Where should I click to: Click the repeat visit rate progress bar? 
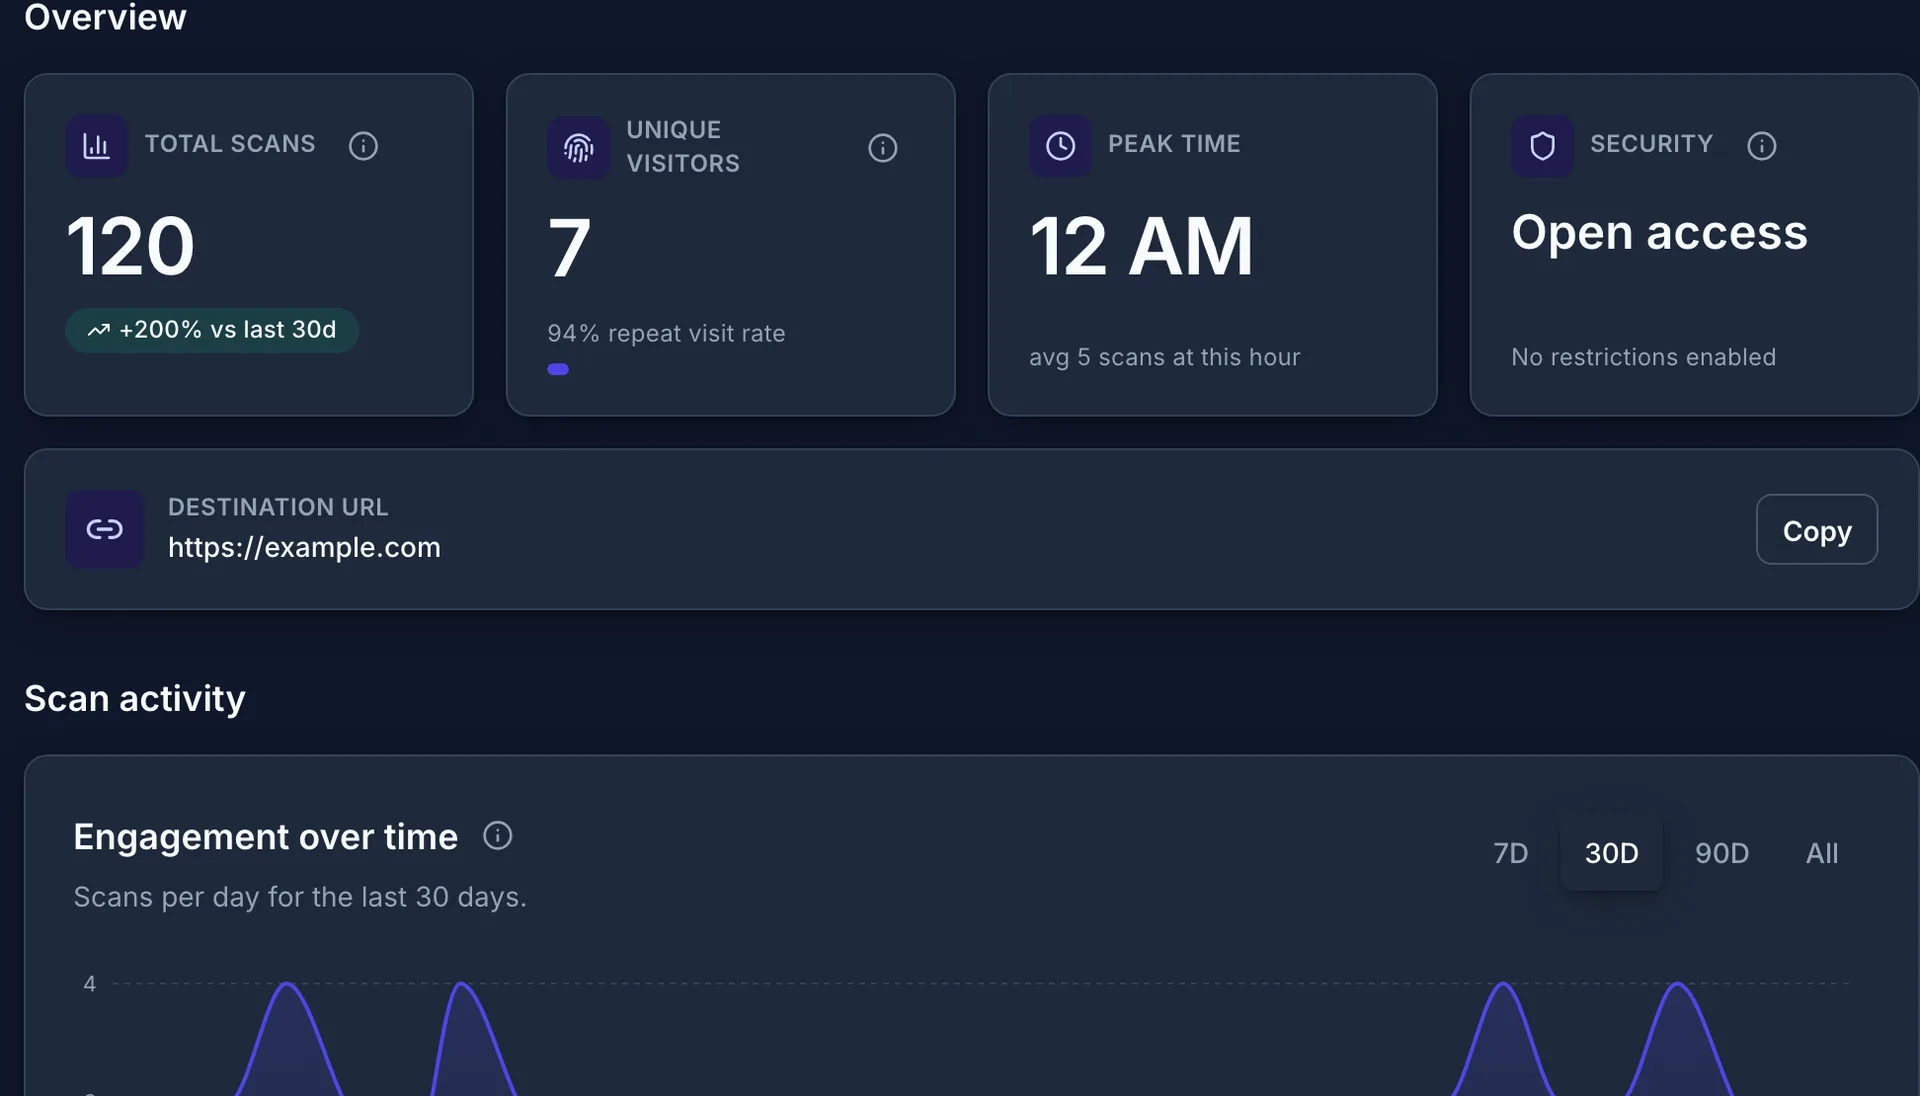point(558,369)
